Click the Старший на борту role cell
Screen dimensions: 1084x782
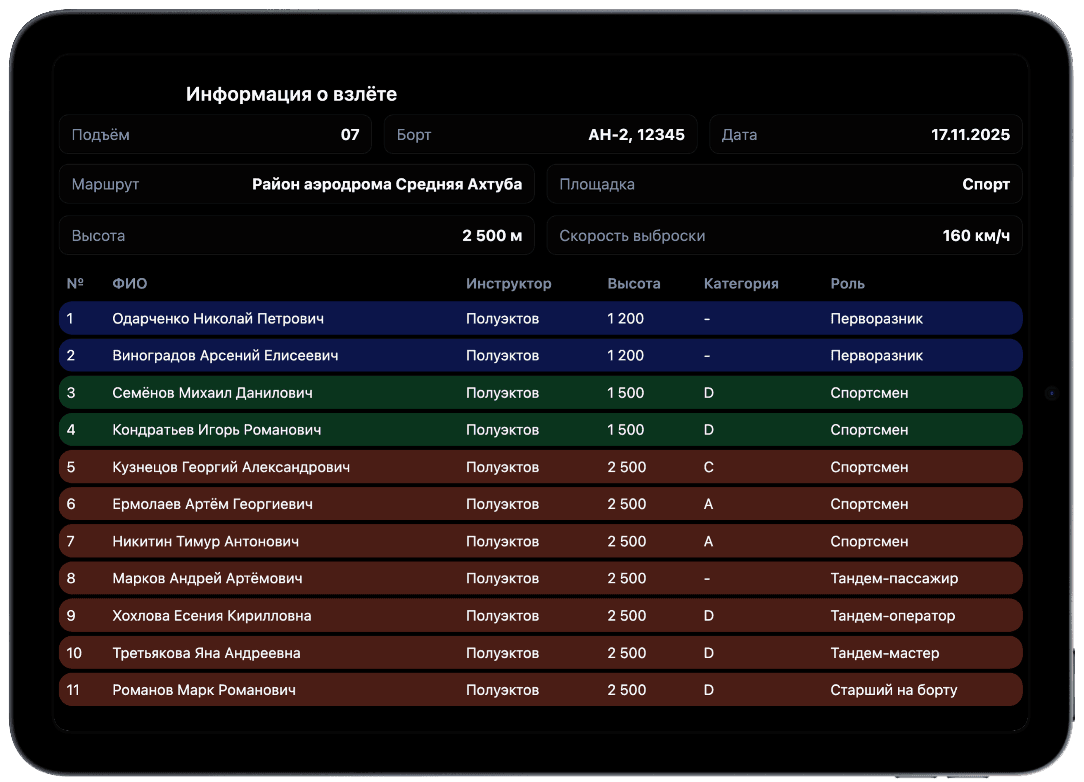click(x=893, y=690)
